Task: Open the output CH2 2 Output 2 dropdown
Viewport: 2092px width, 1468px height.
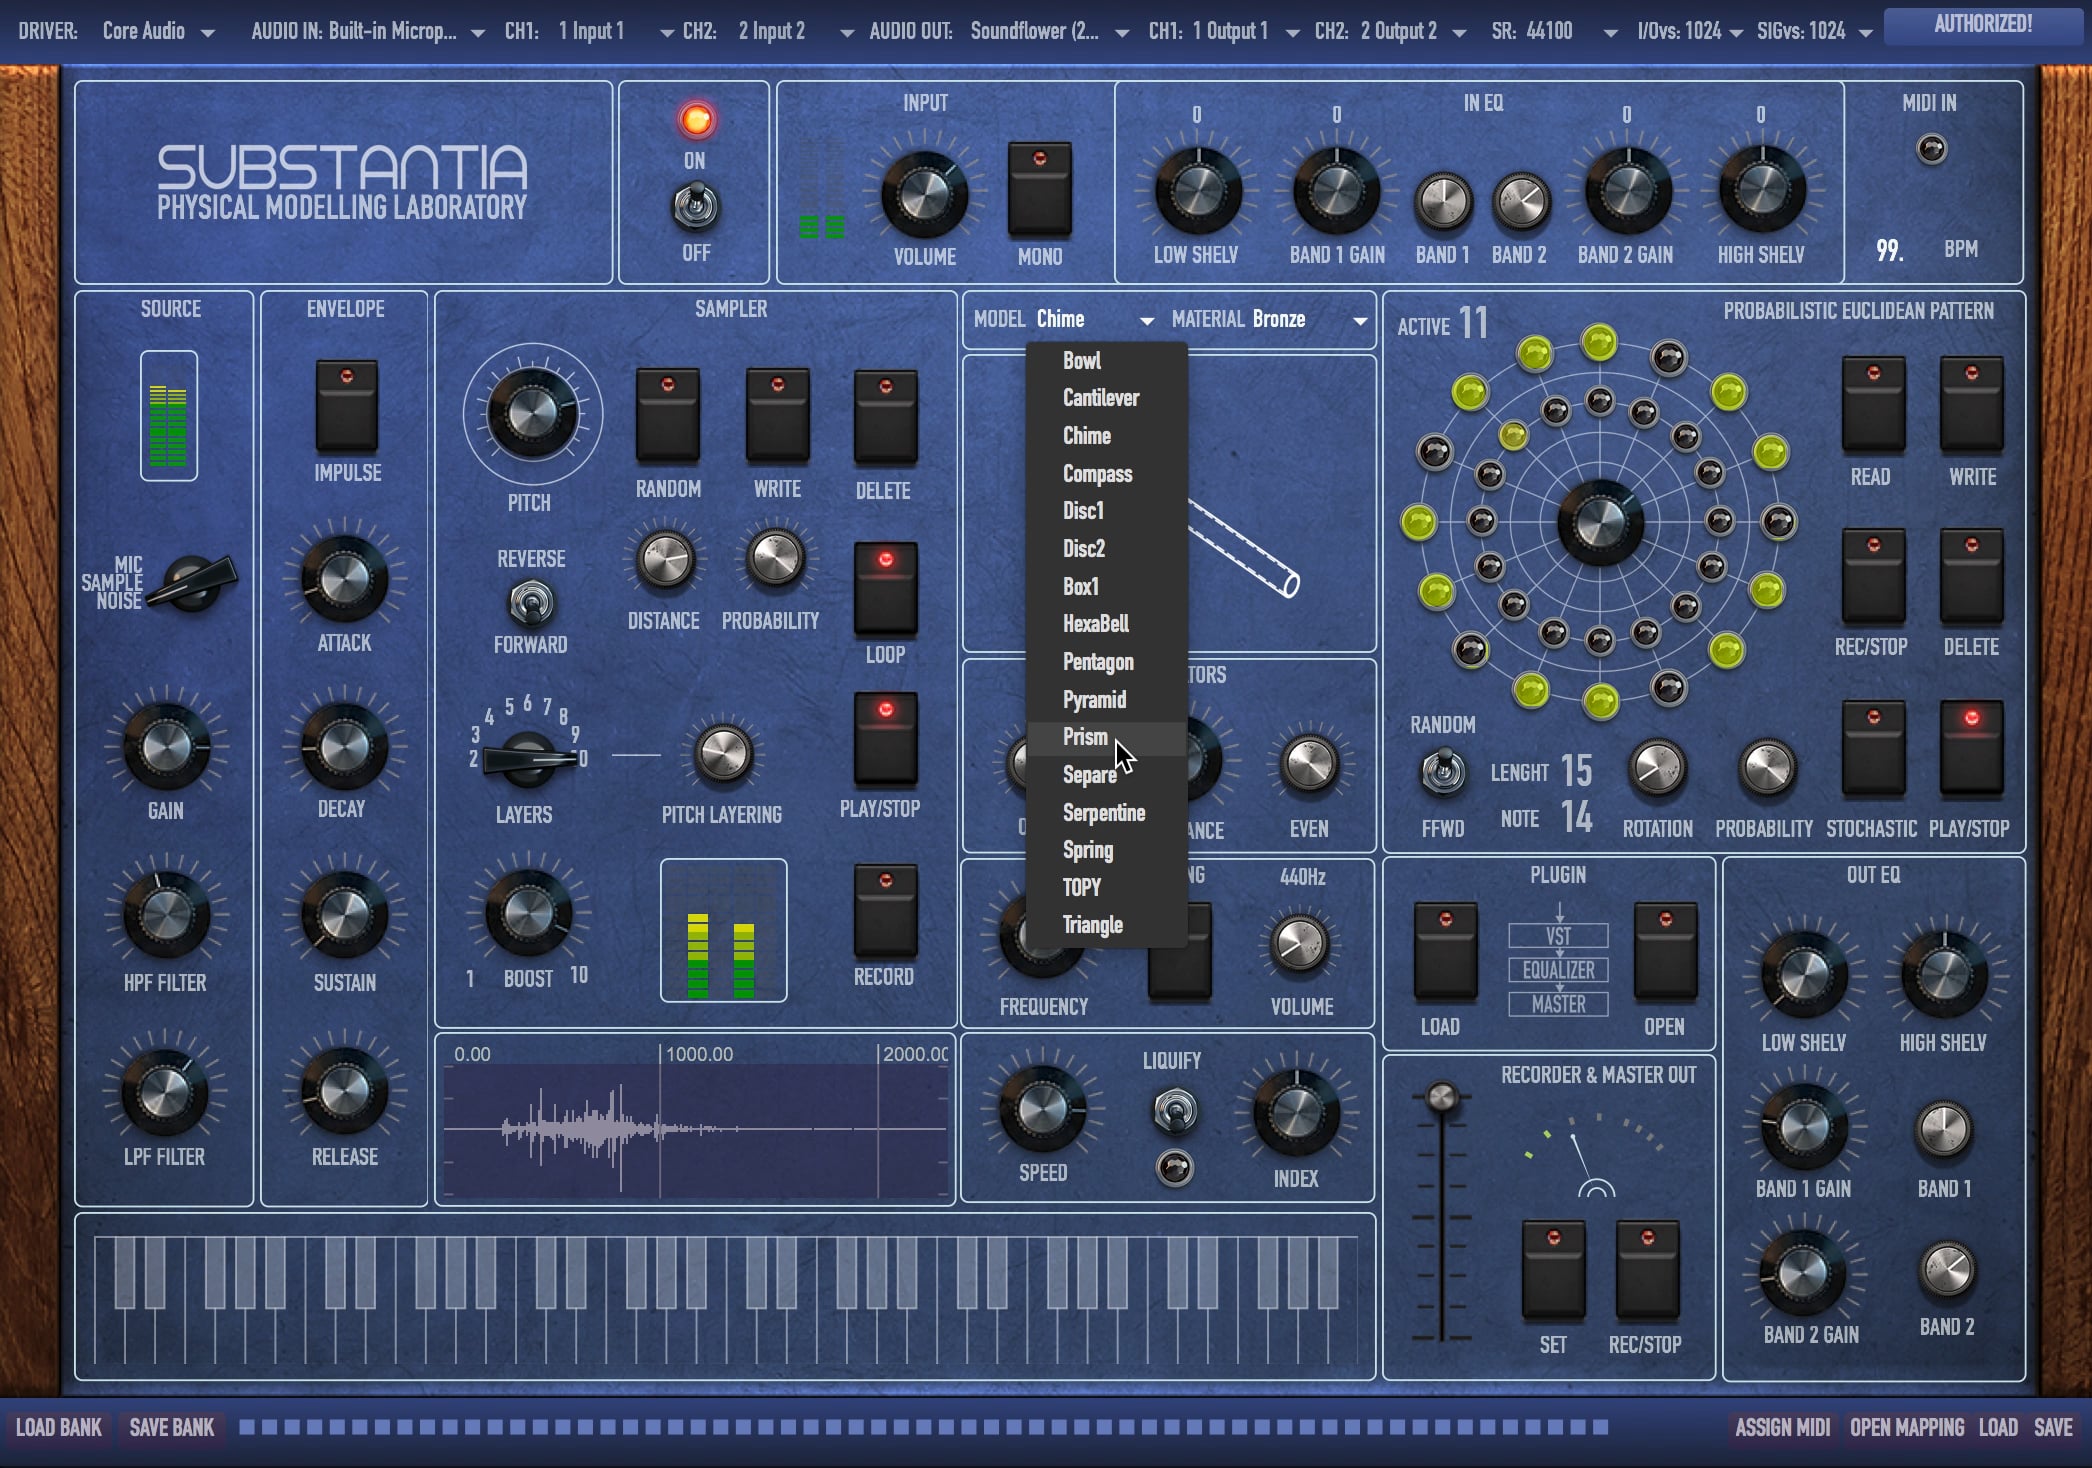Action: pyautogui.click(x=1412, y=31)
